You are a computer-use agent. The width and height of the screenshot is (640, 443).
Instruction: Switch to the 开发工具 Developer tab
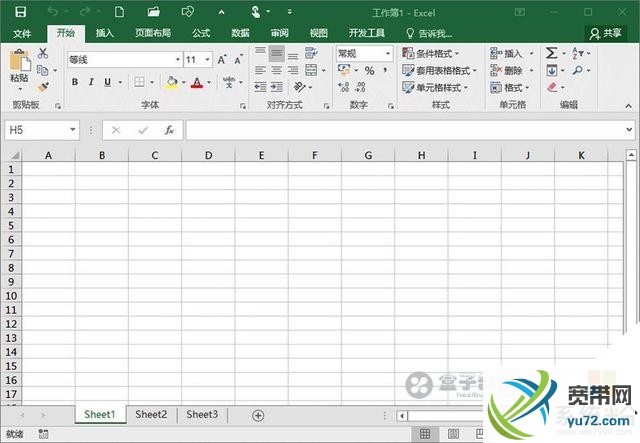click(366, 33)
